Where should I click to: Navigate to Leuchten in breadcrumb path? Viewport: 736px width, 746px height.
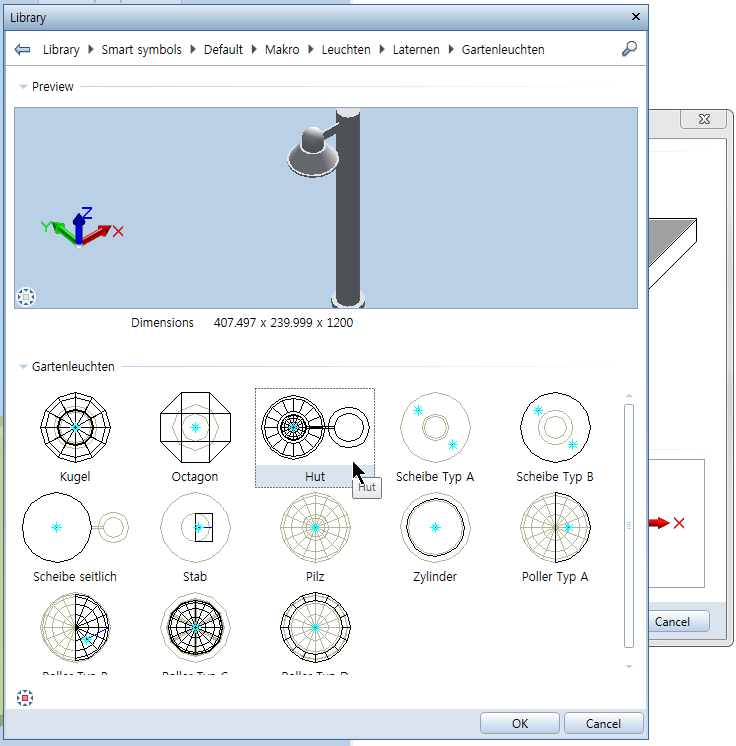click(x=345, y=49)
